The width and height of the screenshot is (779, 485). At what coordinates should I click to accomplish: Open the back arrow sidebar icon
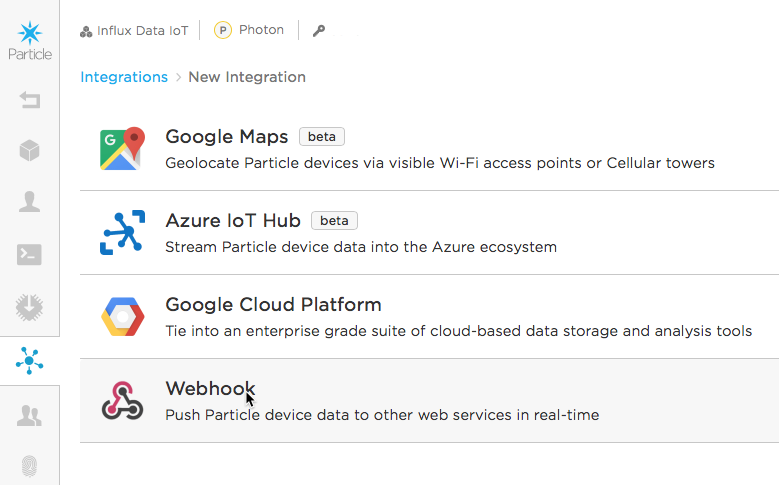click(x=30, y=100)
